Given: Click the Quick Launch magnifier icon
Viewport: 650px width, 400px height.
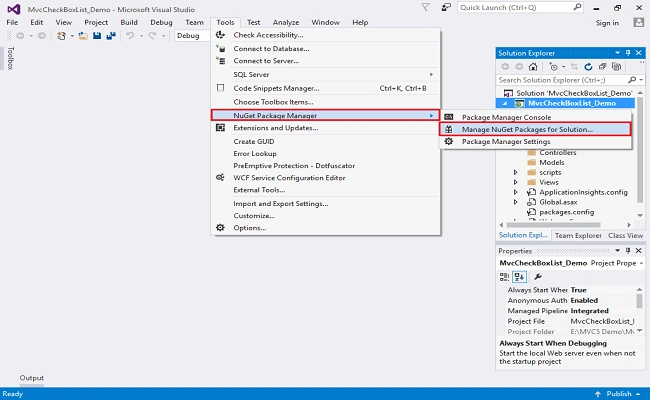Looking at the screenshot, I should pos(577,7).
